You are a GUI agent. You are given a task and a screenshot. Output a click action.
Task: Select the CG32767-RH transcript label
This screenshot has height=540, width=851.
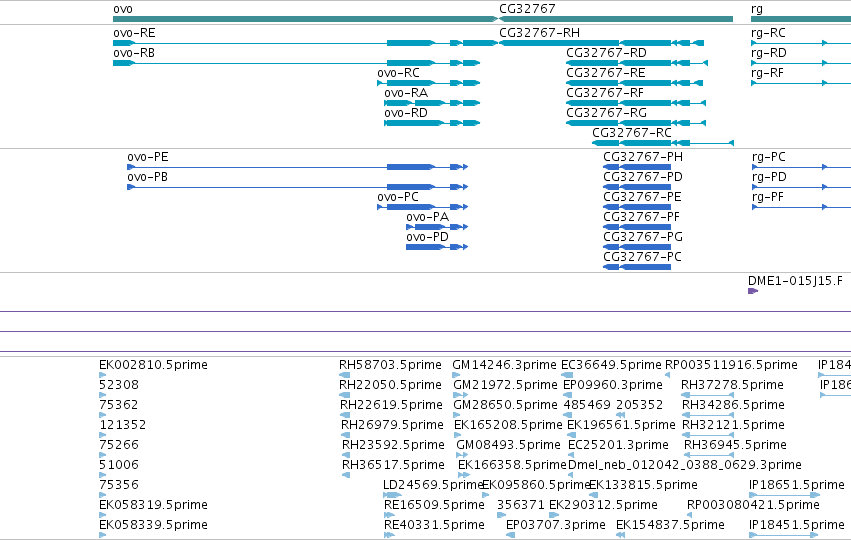539,33
